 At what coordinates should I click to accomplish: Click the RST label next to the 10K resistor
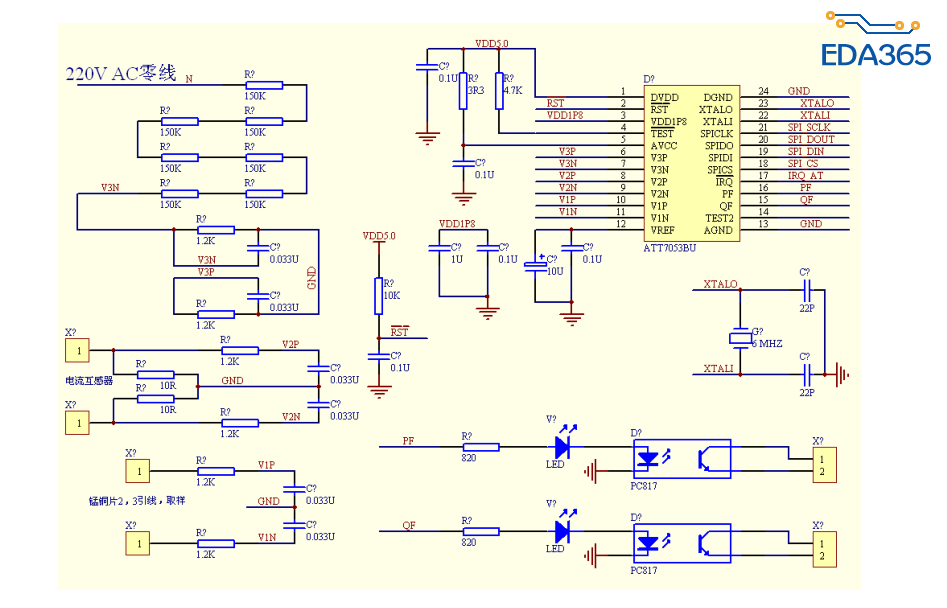[x=399, y=332]
